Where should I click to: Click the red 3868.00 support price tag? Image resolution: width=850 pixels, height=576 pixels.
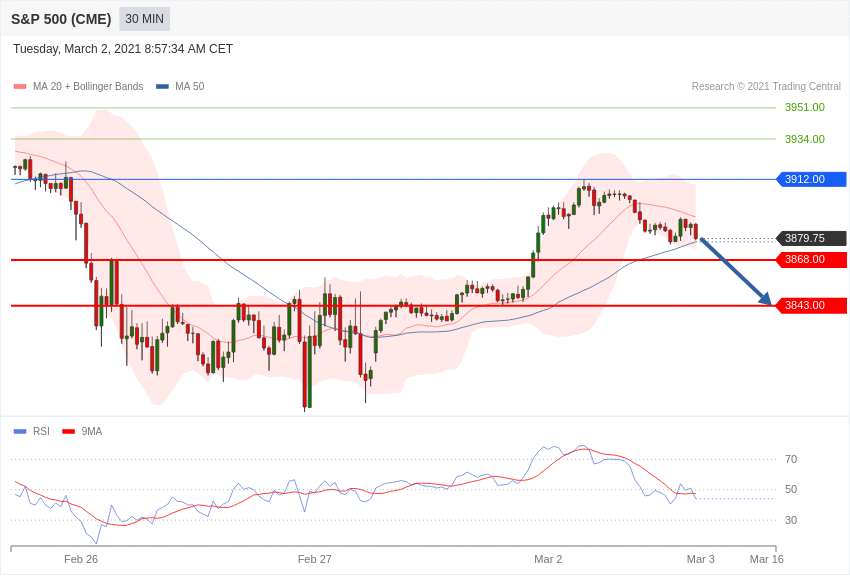click(811, 260)
